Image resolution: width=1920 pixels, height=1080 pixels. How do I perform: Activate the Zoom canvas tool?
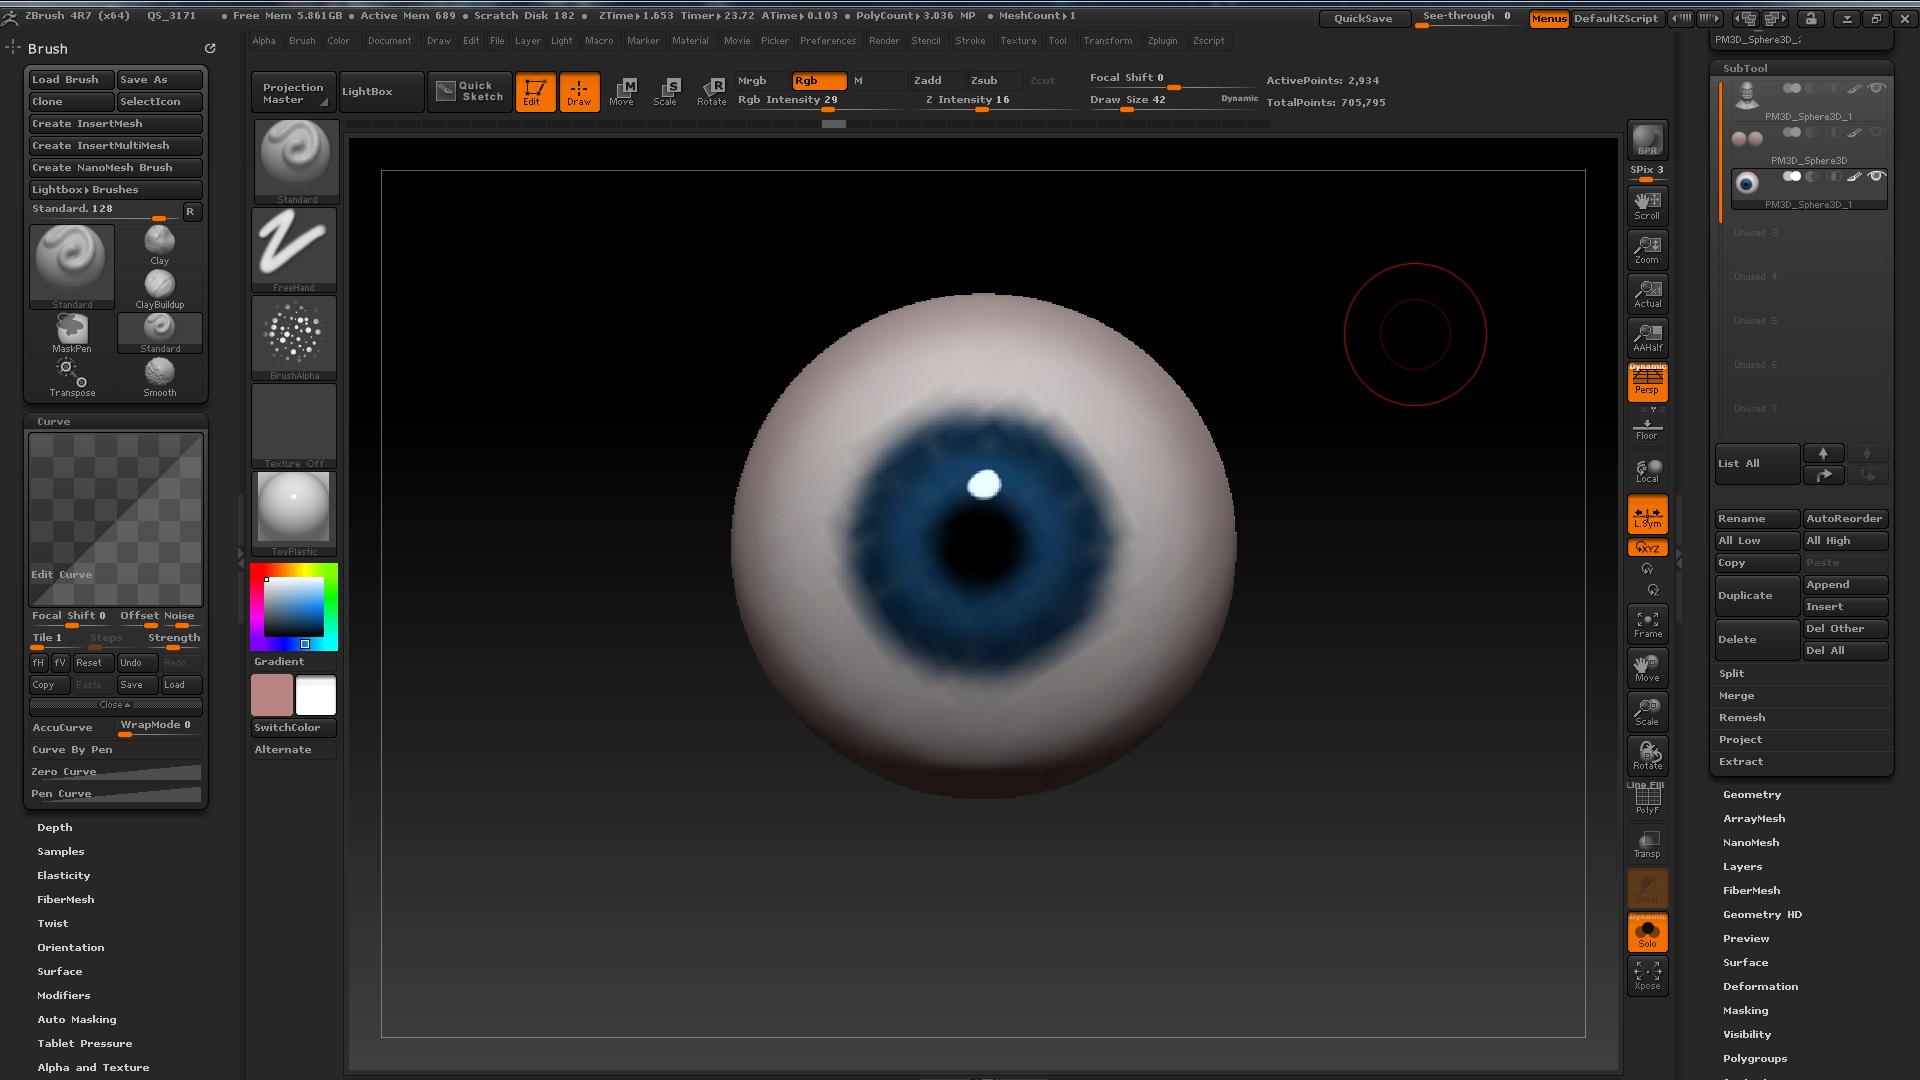(x=1647, y=249)
